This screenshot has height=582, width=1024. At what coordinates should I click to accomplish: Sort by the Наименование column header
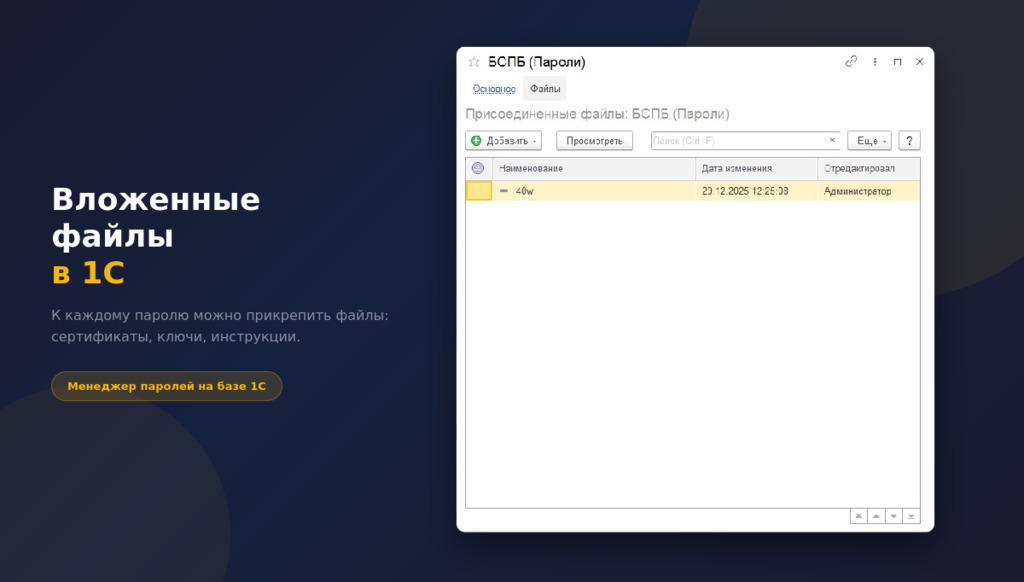594,169
